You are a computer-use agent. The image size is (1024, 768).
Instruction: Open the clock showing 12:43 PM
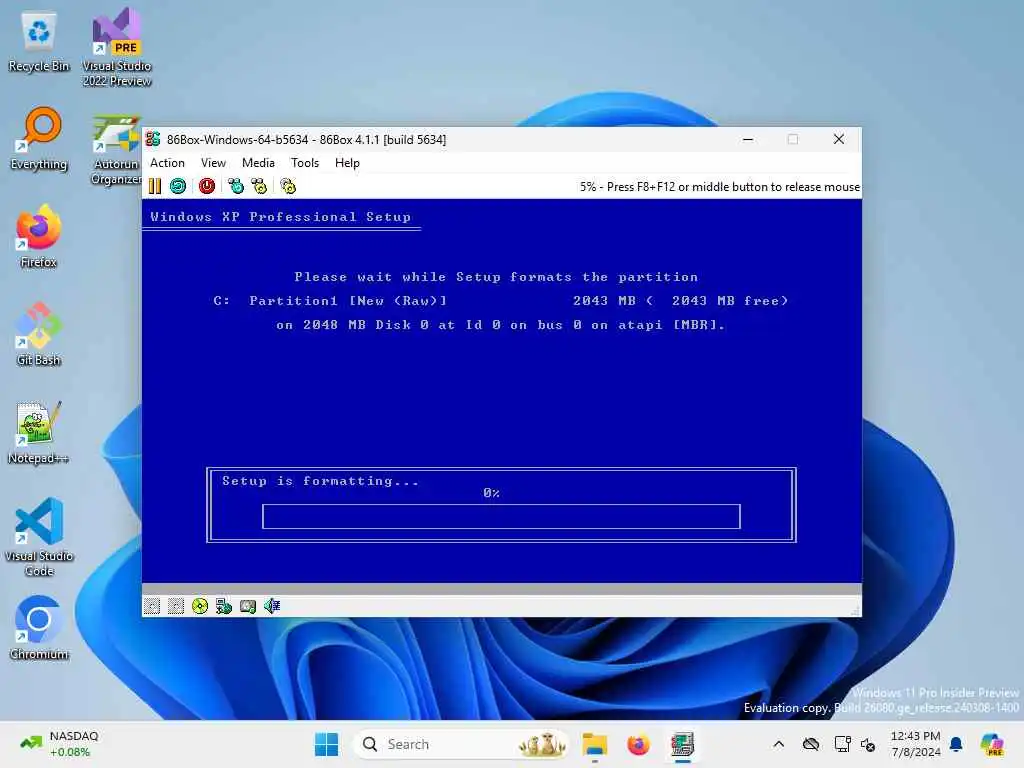coord(916,744)
